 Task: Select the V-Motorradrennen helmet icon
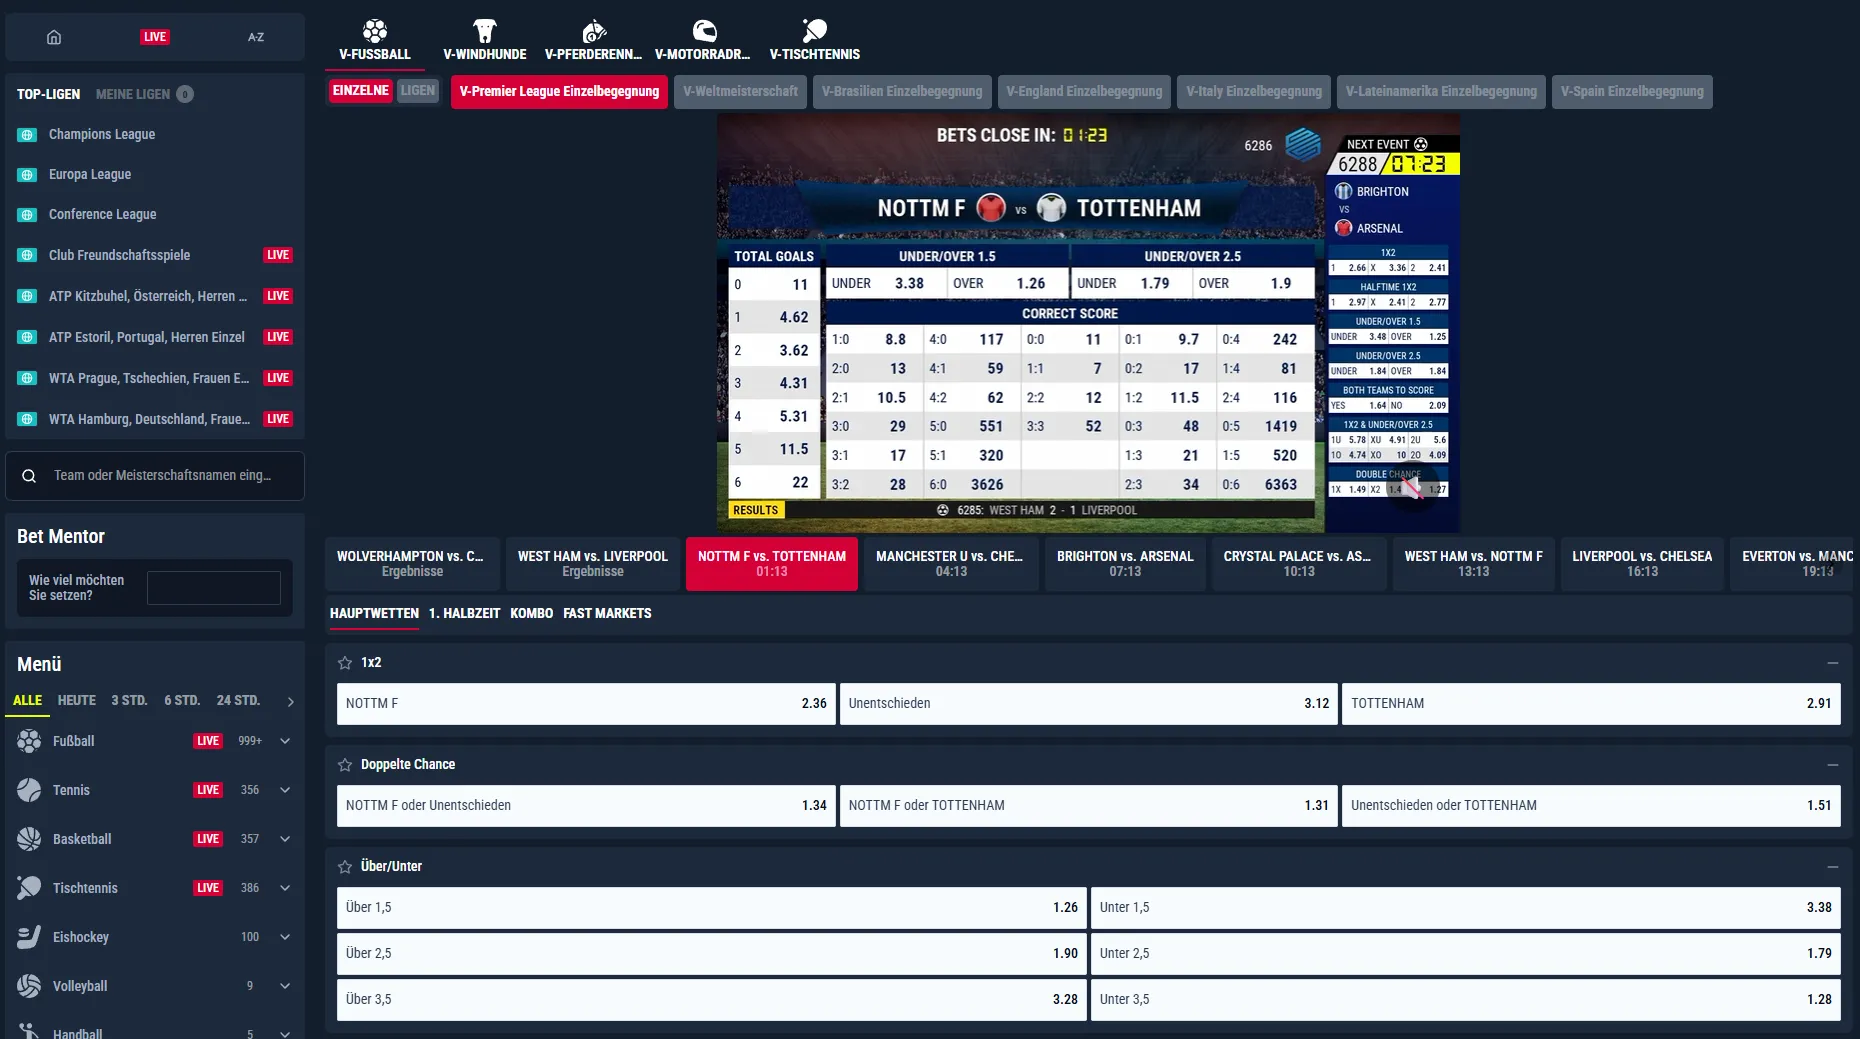[704, 30]
